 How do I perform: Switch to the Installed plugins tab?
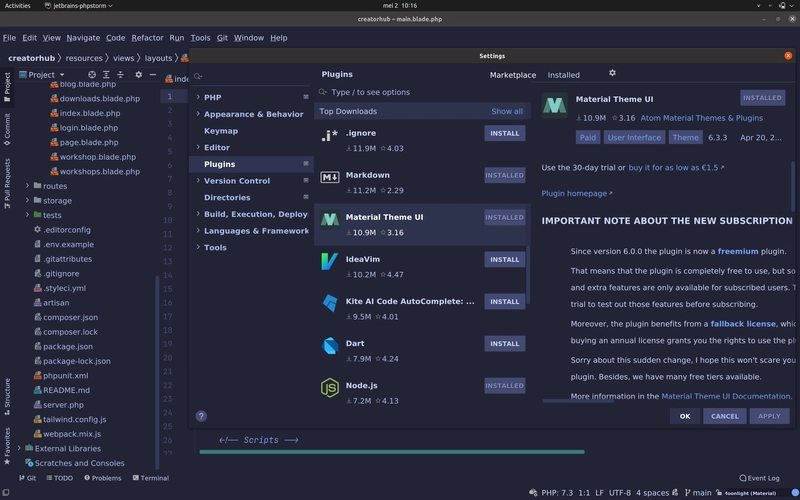563,75
